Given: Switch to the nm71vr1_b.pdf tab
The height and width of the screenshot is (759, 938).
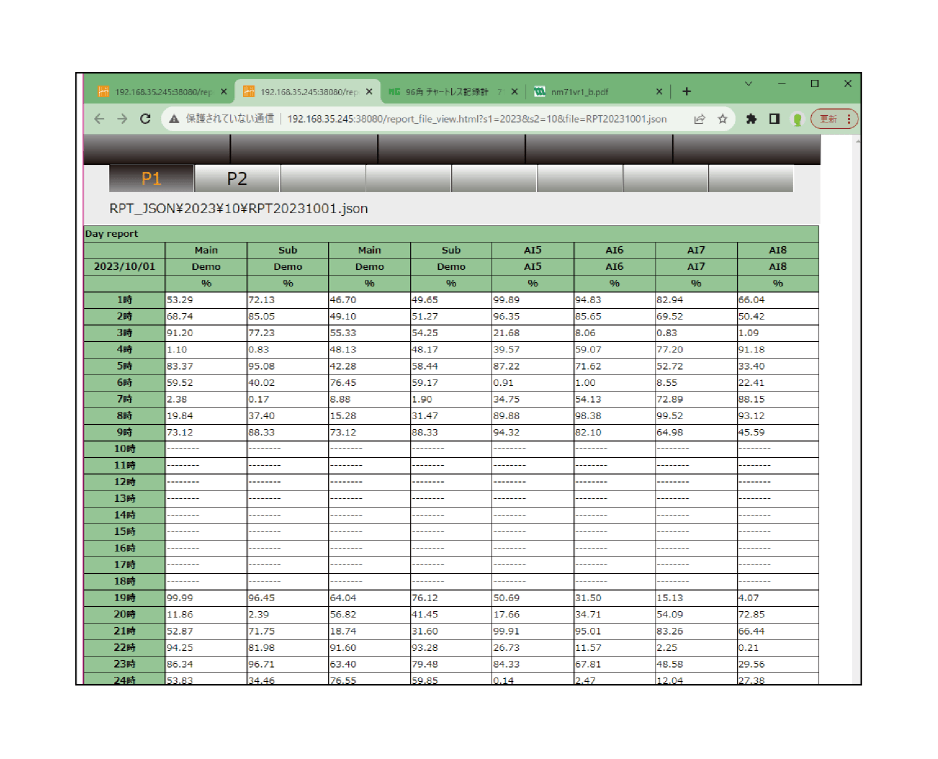Looking at the screenshot, I should coord(592,91).
